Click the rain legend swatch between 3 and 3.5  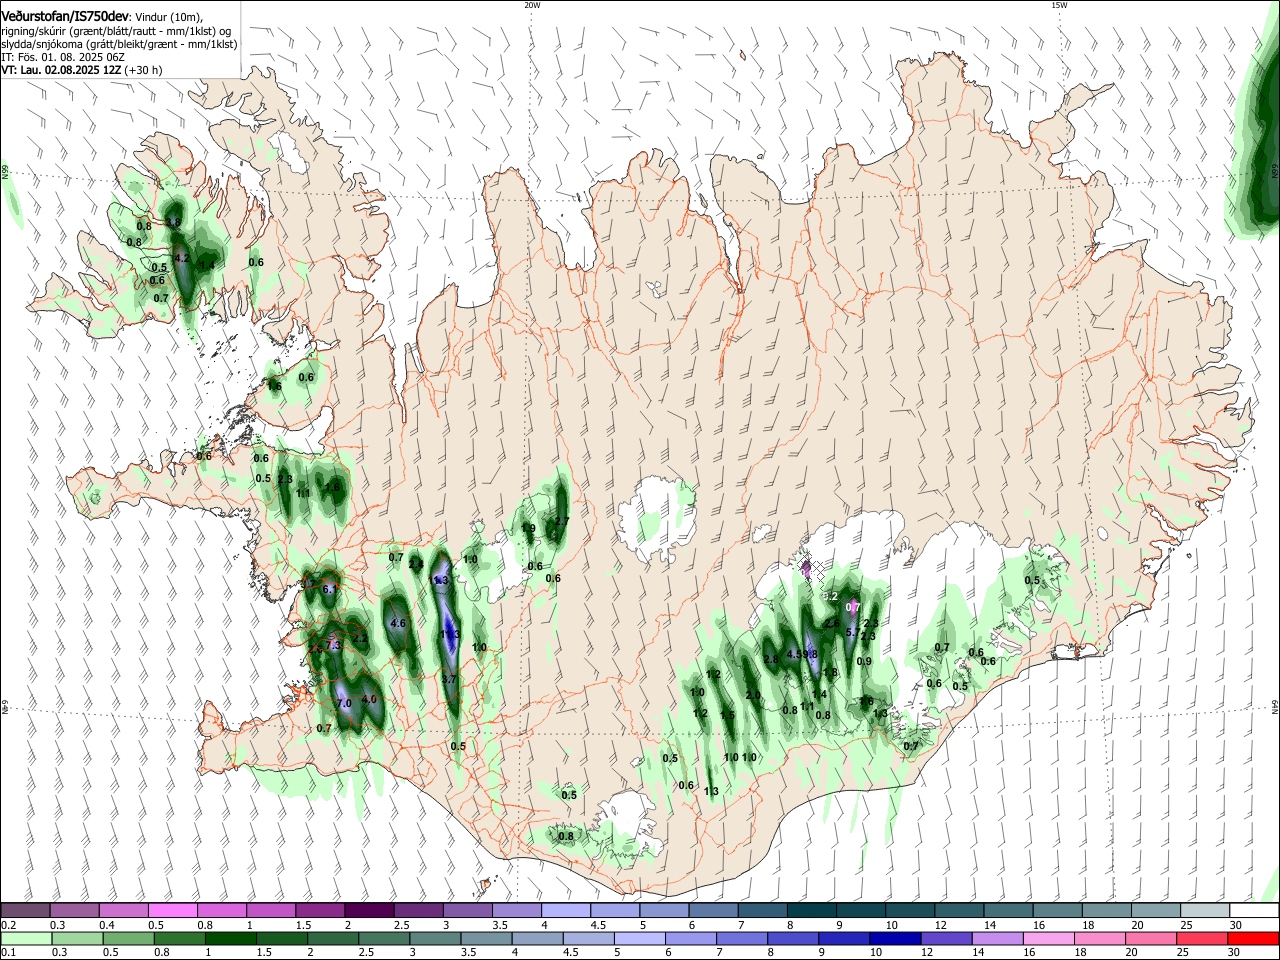click(434, 938)
